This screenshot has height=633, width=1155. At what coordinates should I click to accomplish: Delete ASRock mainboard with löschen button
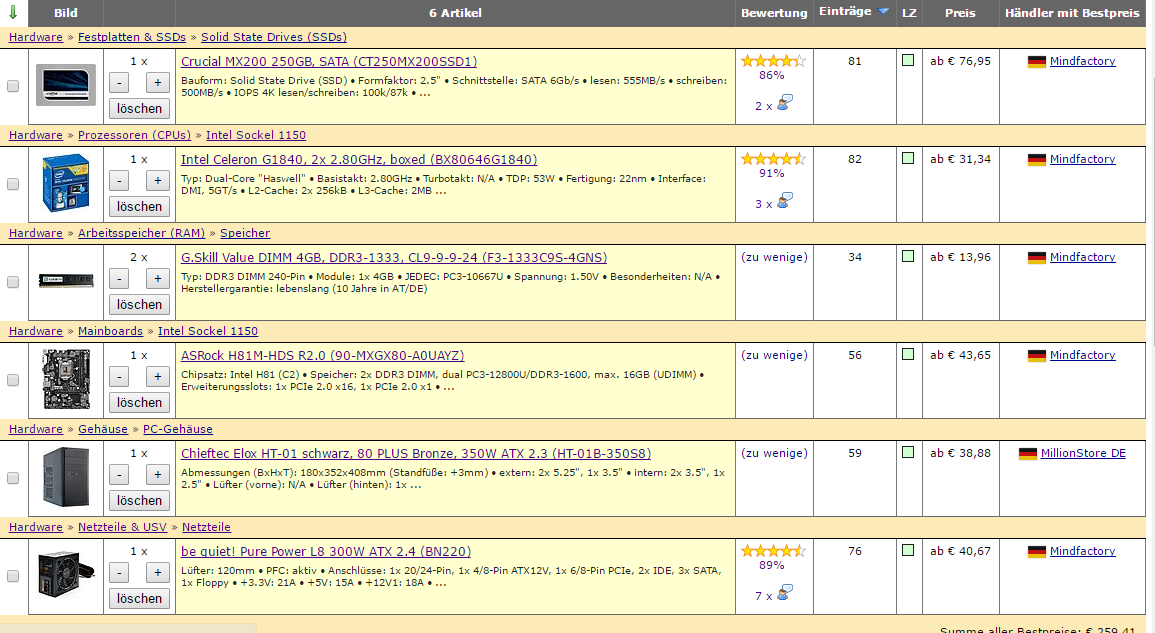click(x=139, y=402)
